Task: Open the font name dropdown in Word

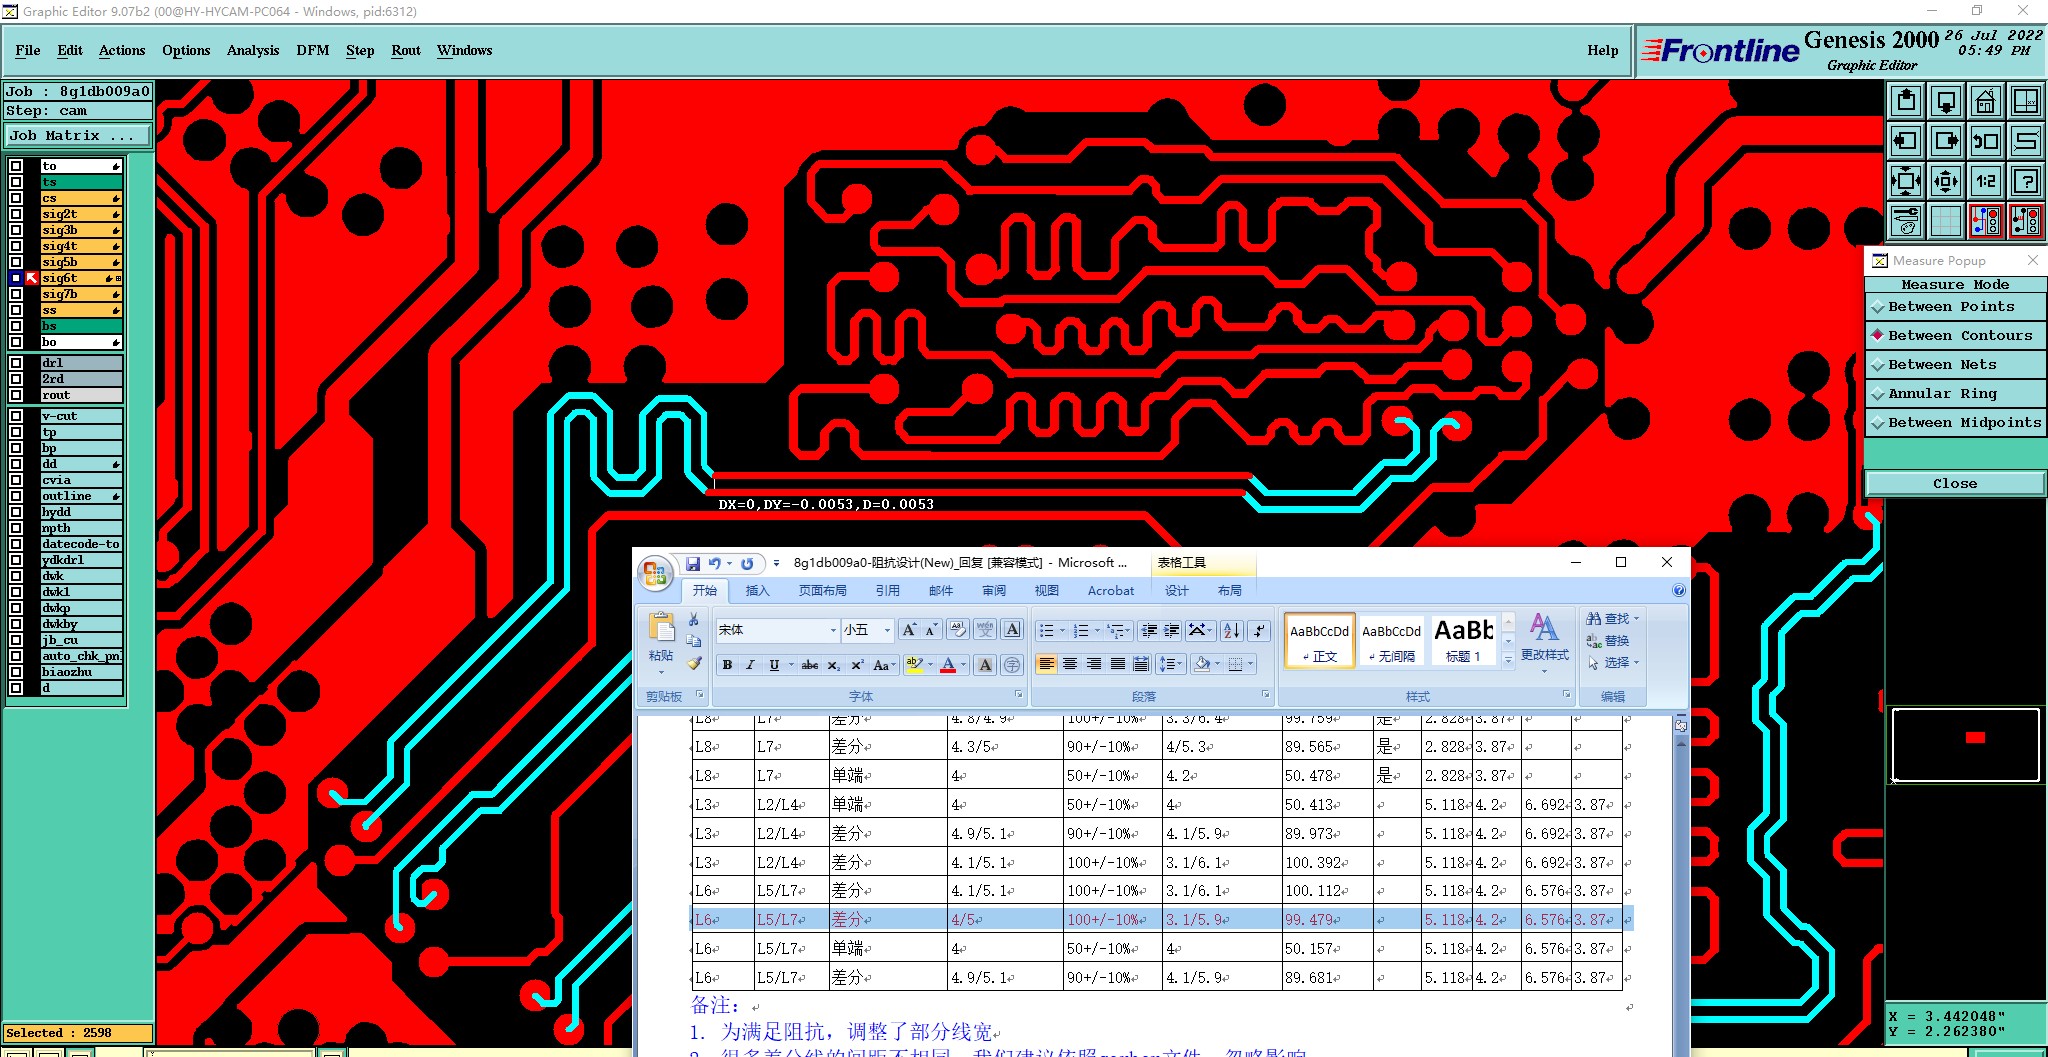Action: click(x=833, y=630)
